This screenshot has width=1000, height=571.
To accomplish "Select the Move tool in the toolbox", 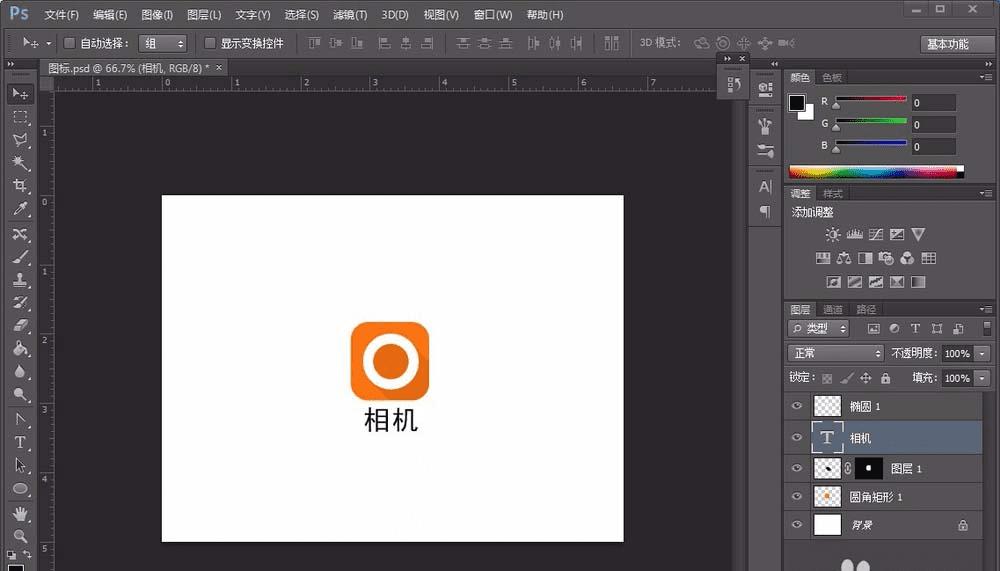I will (19, 93).
